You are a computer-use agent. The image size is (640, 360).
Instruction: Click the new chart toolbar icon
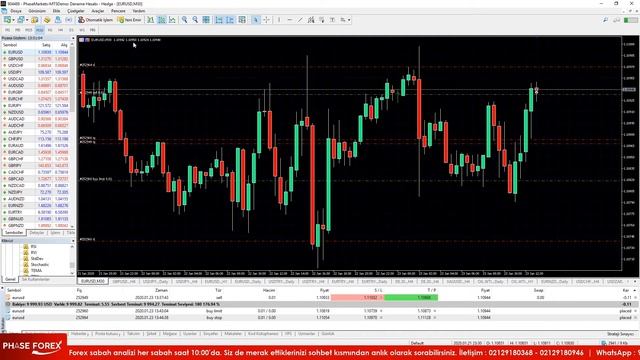click(7, 20)
